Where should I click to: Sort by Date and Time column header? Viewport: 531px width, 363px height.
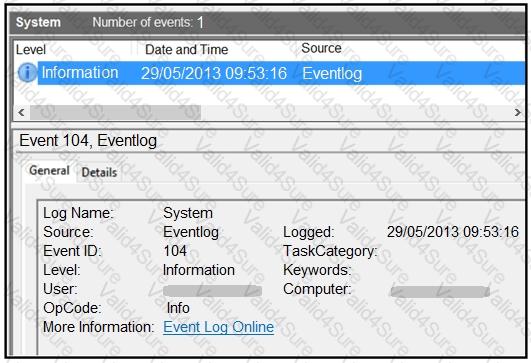tap(187, 50)
